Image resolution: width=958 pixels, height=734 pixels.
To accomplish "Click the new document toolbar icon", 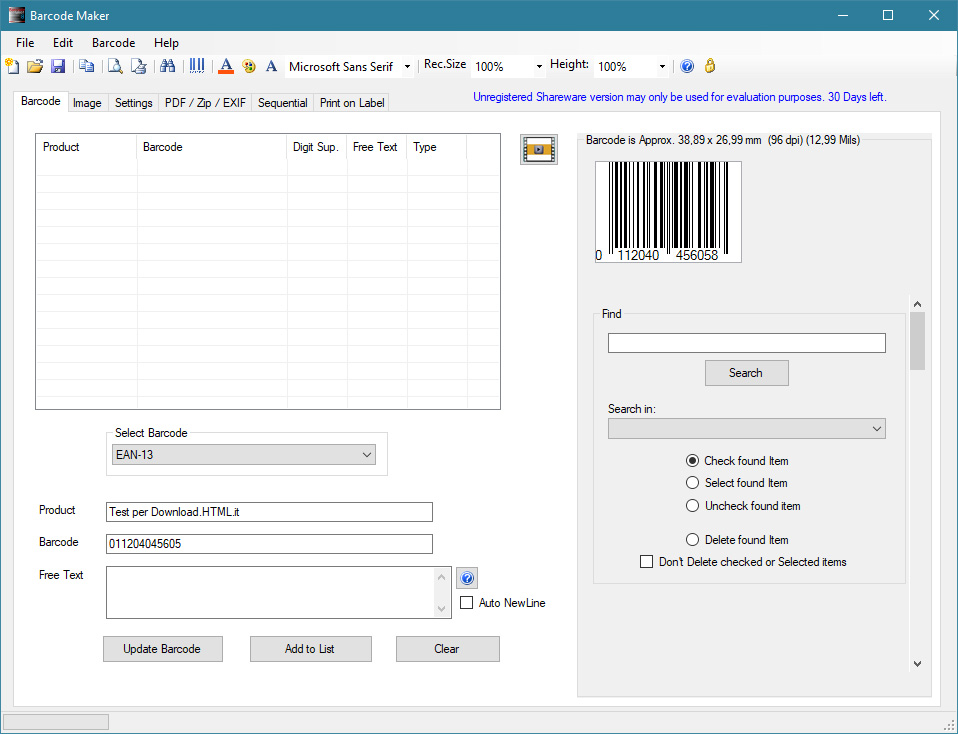I will coord(12,67).
